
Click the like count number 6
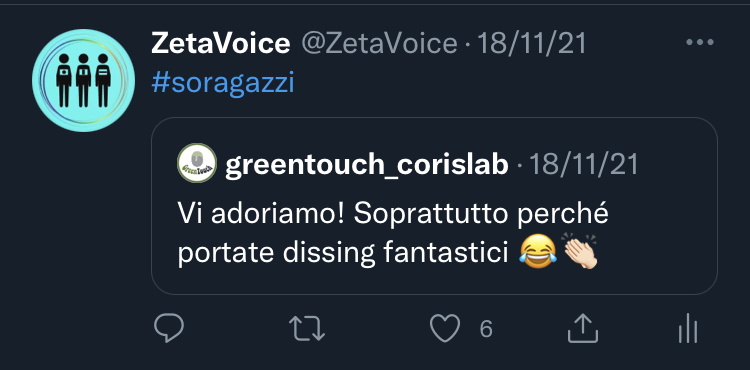click(x=485, y=329)
